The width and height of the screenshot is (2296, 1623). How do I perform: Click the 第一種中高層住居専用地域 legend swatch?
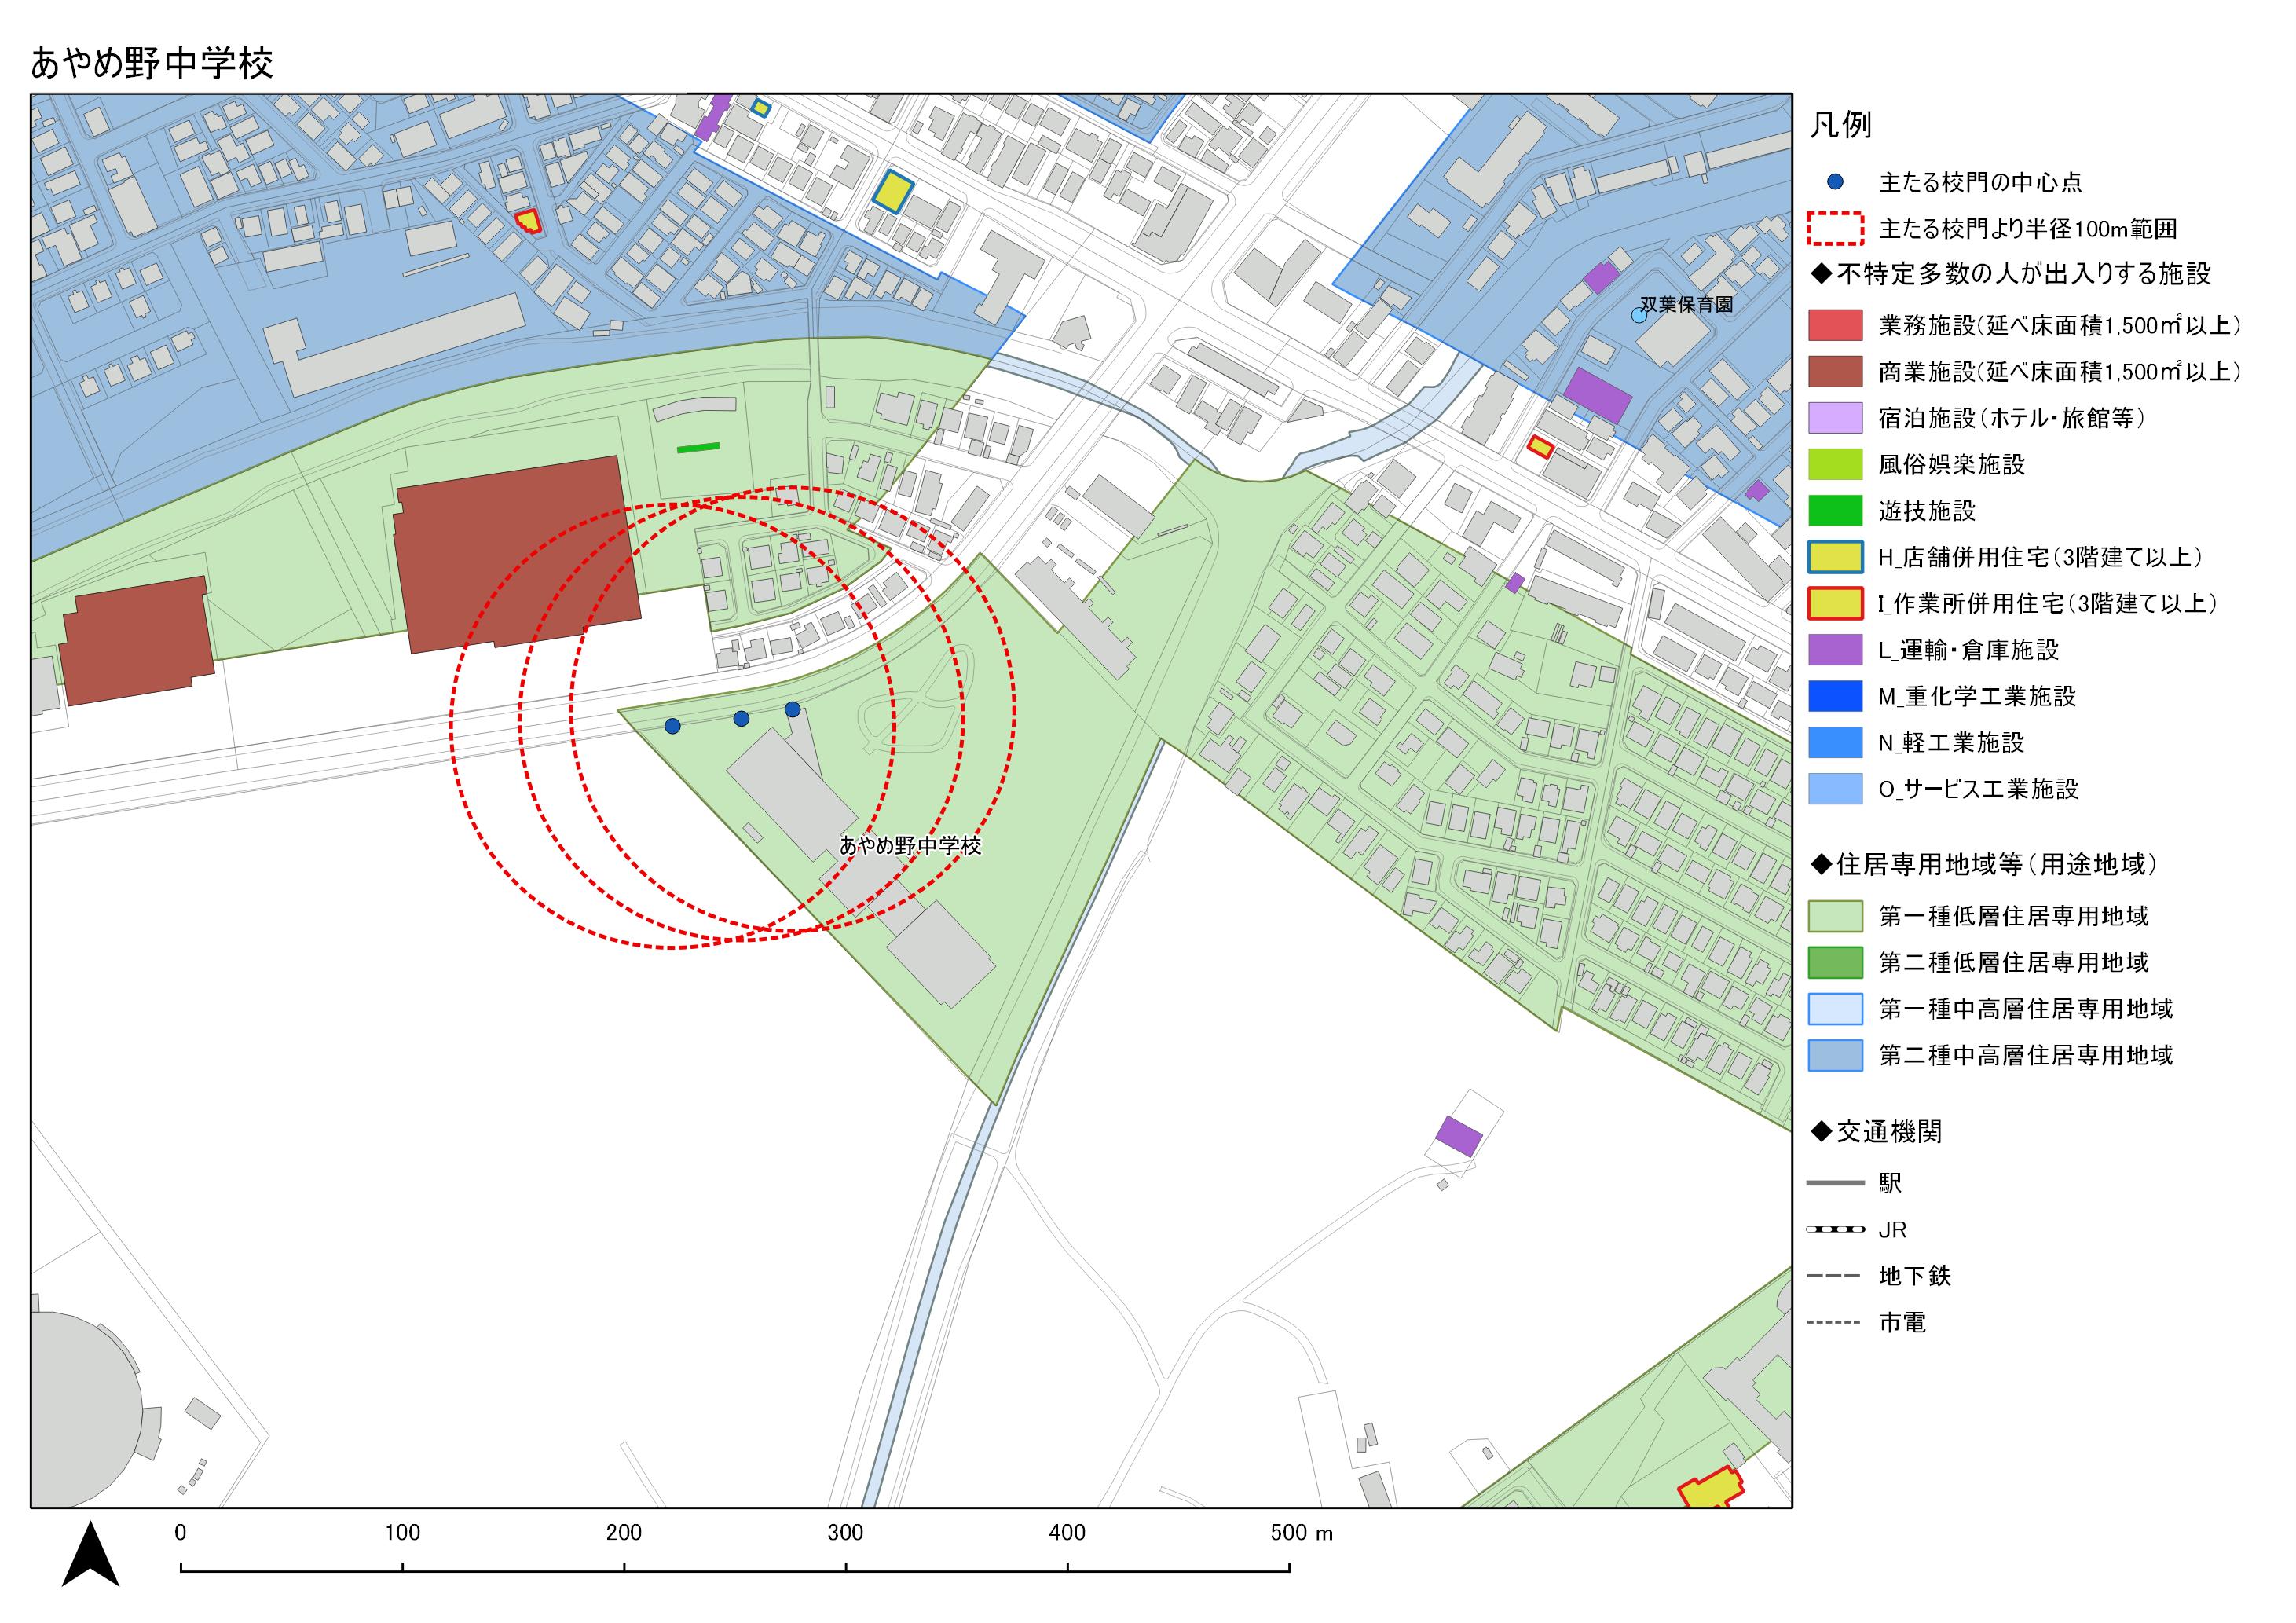coord(1835,1009)
